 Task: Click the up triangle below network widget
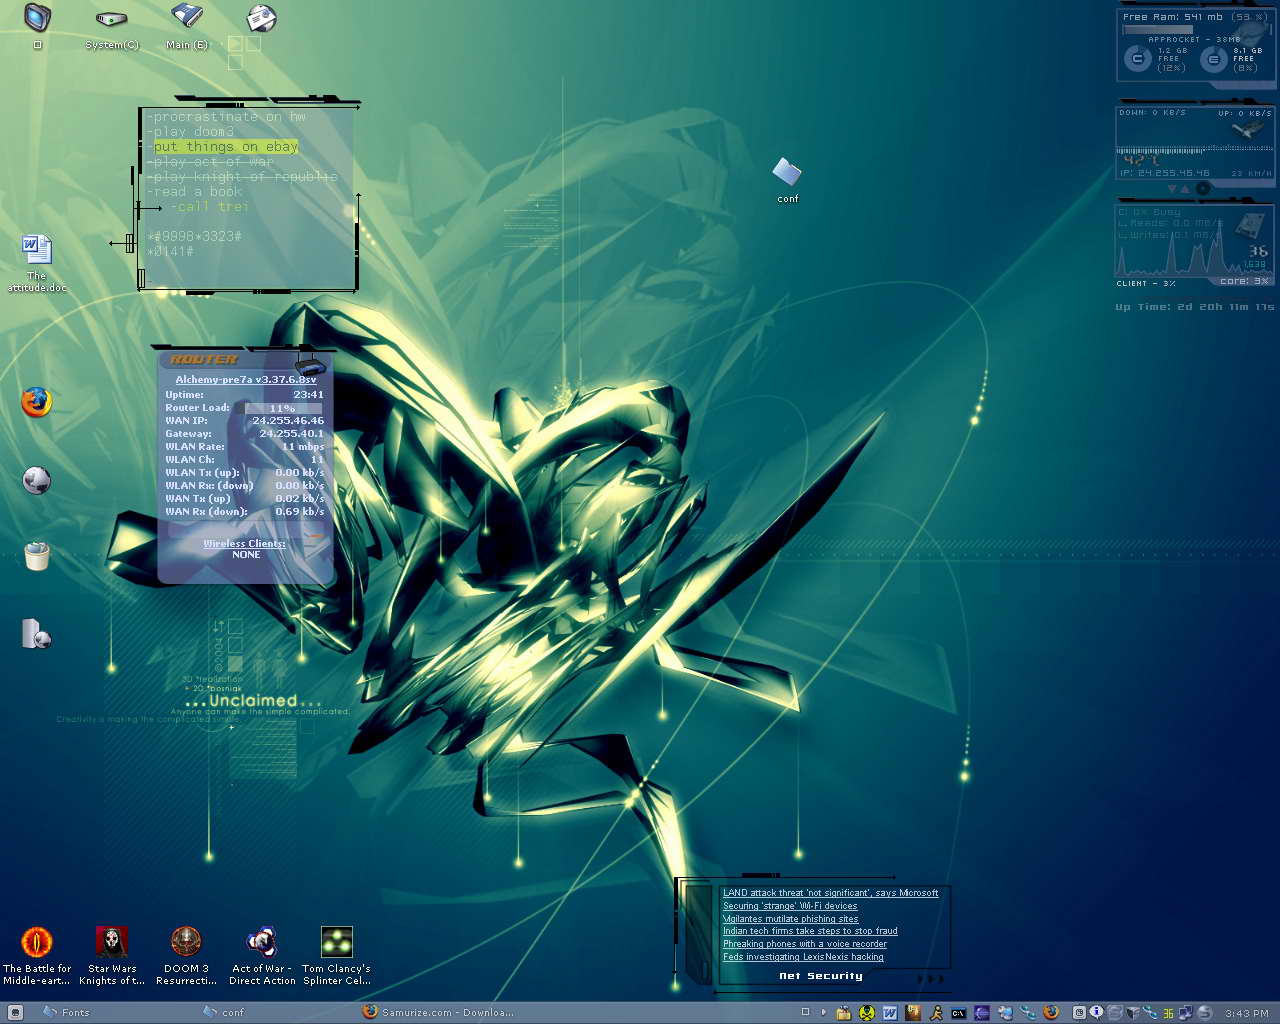pos(1186,189)
